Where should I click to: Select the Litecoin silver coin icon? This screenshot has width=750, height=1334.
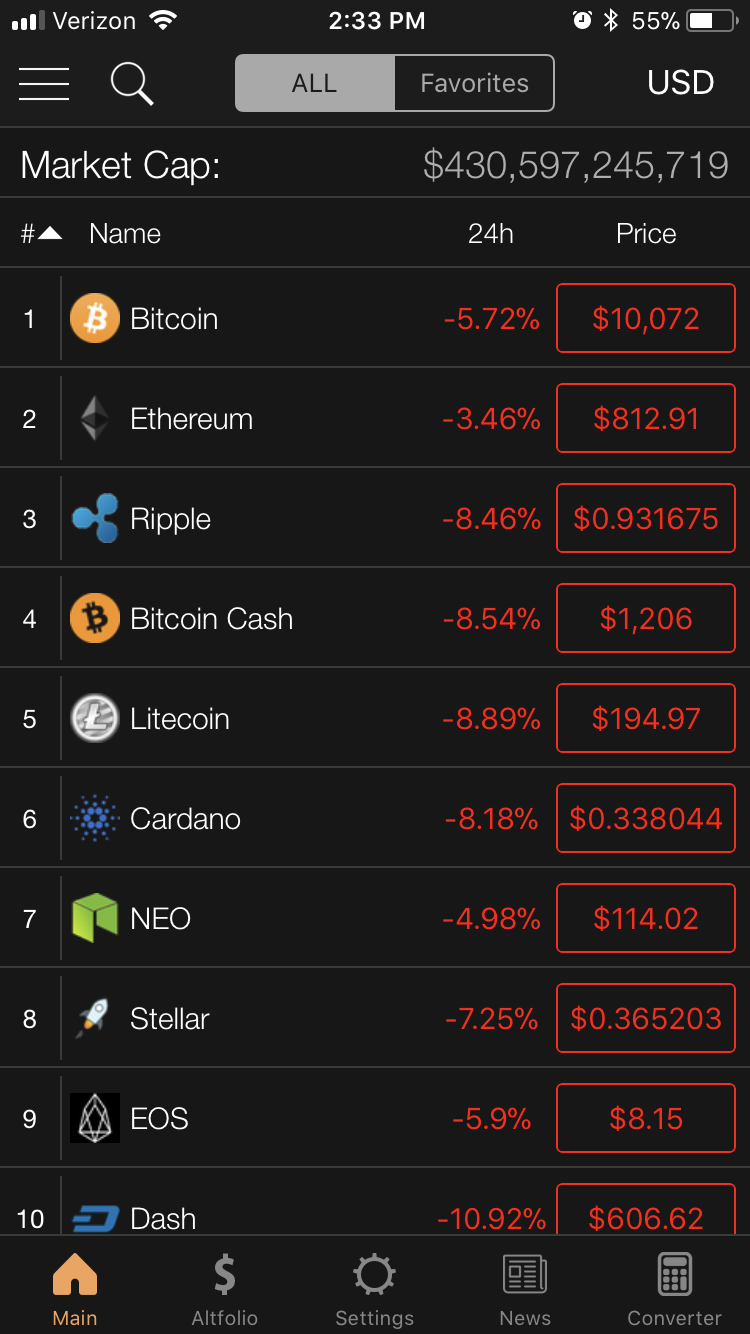tap(95, 718)
